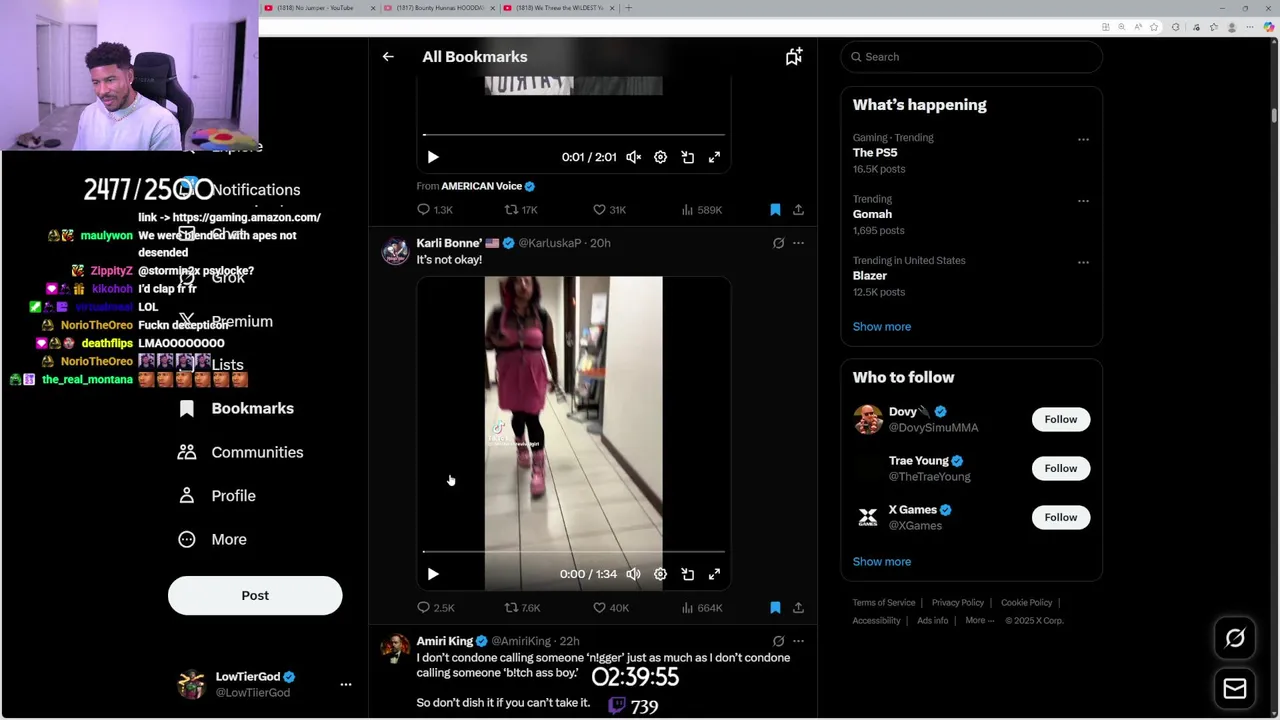Open Karli Bonne' profile avatar
Screen dimensions: 1280x720
pos(395,251)
